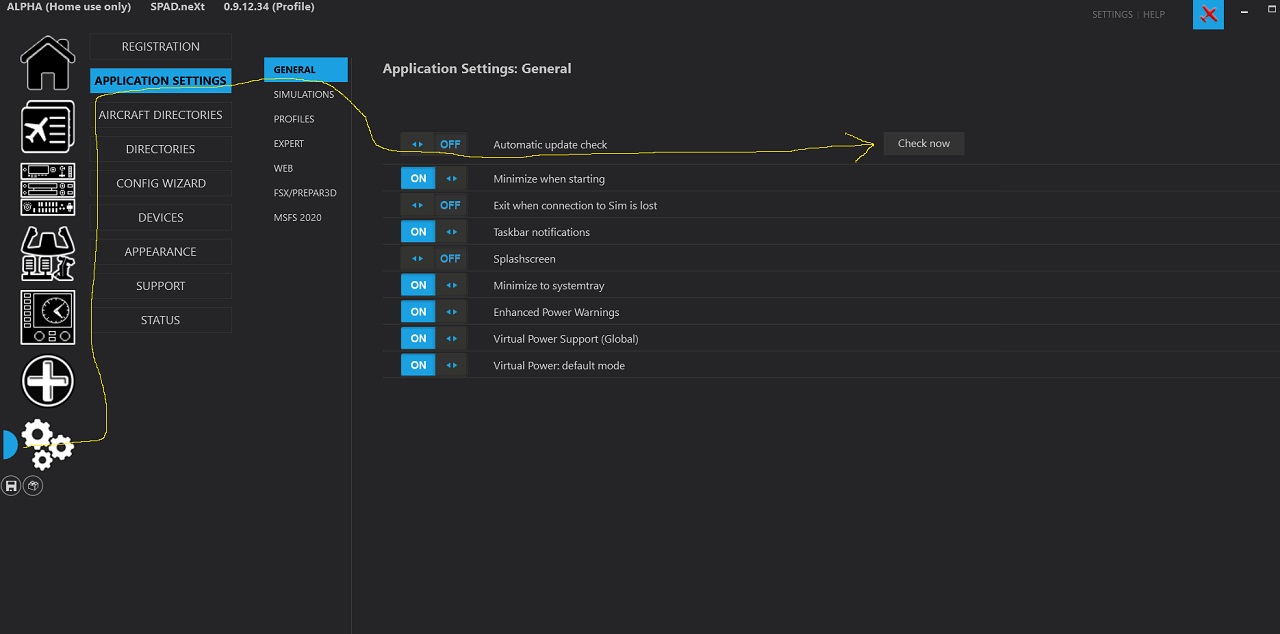Click the red X icon in title bar
The height and width of the screenshot is (634, 1280).
[x=1208, y=14]
